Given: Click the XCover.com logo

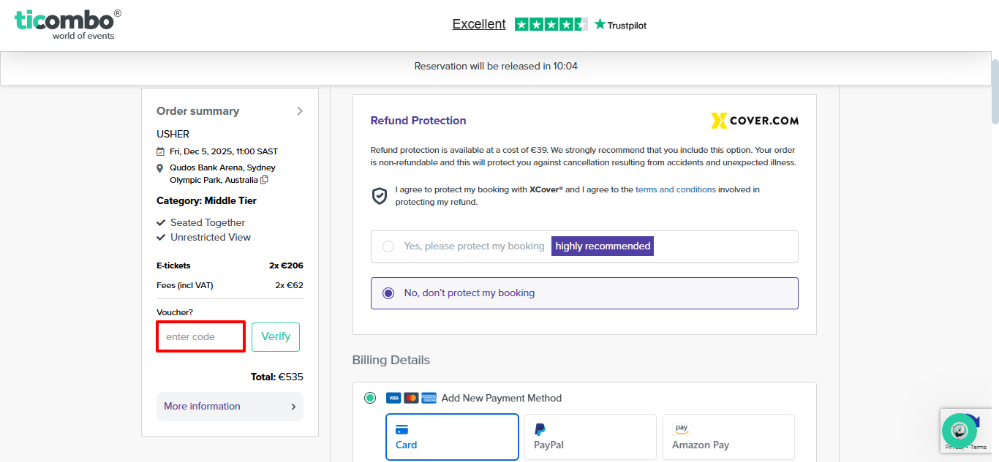Looking at the screenshot, I should (x=754, y=120).
